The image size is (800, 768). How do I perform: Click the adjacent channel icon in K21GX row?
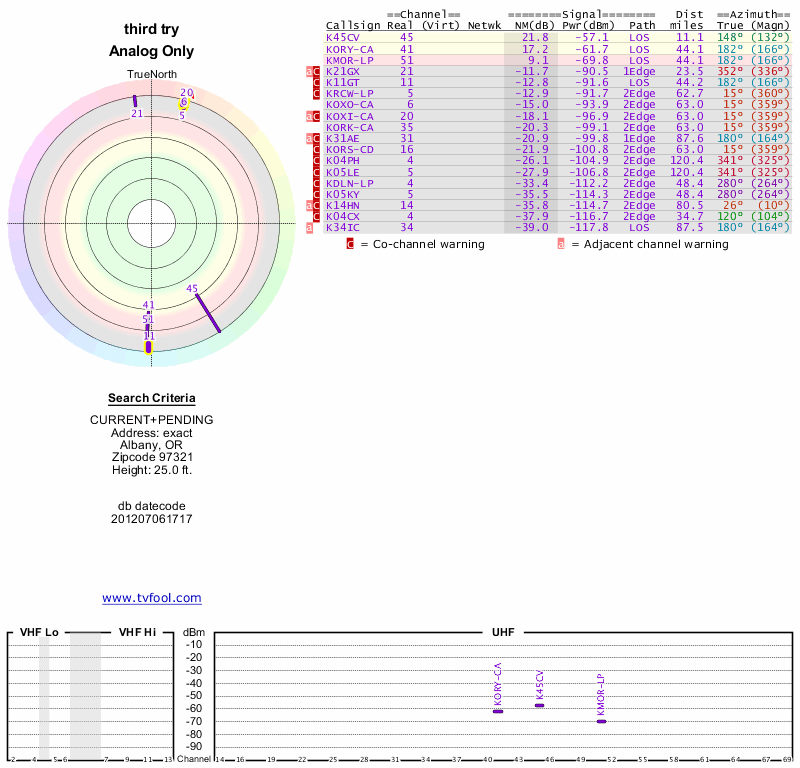tap(310, 72)
